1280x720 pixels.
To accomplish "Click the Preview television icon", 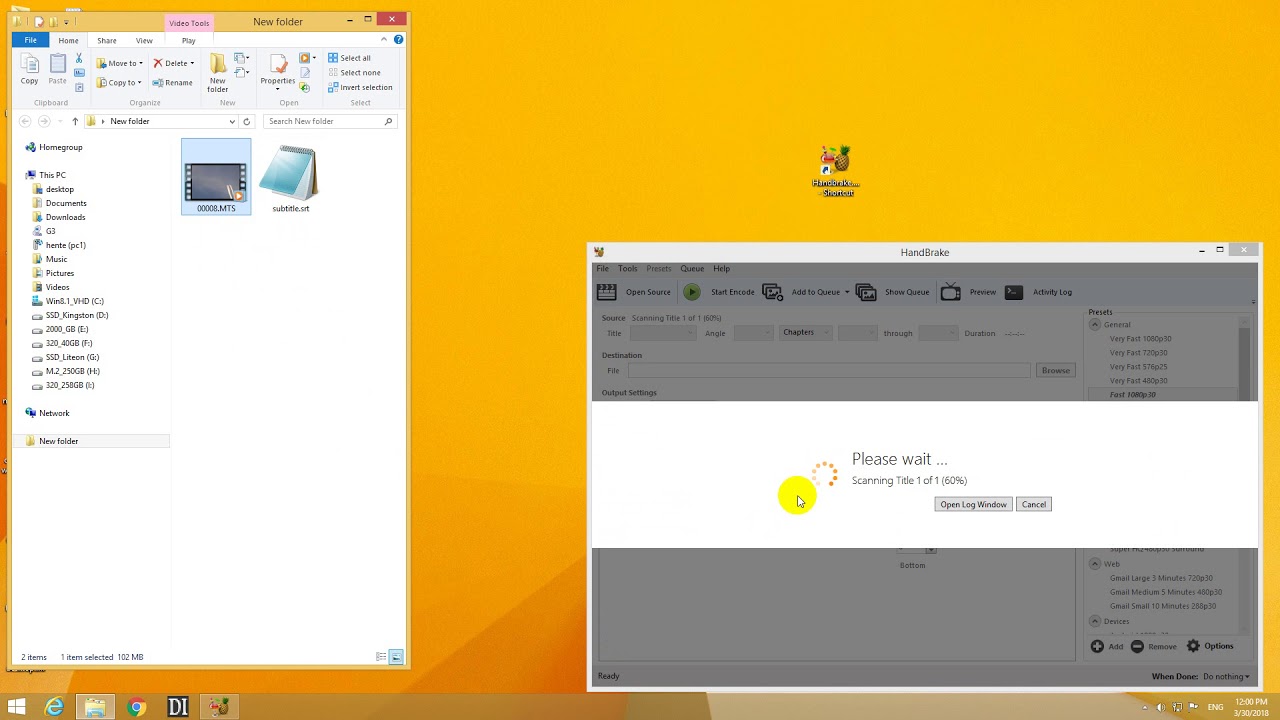I will (x=951, y=292).
